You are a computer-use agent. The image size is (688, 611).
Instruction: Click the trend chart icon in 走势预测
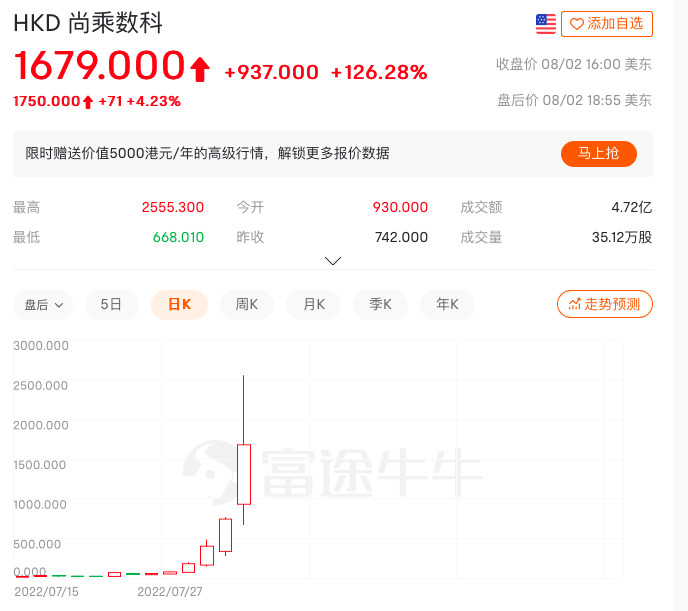coord(574,304)
